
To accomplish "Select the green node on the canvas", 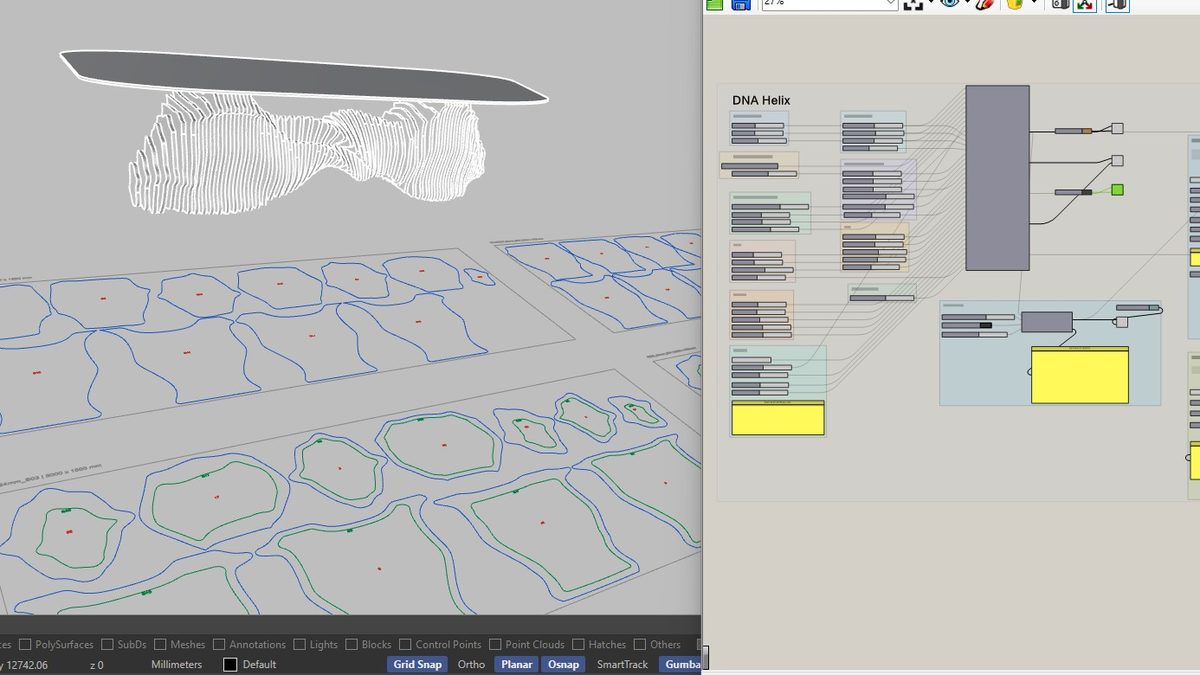I will pyautogui.click(x=1117, y=190).
